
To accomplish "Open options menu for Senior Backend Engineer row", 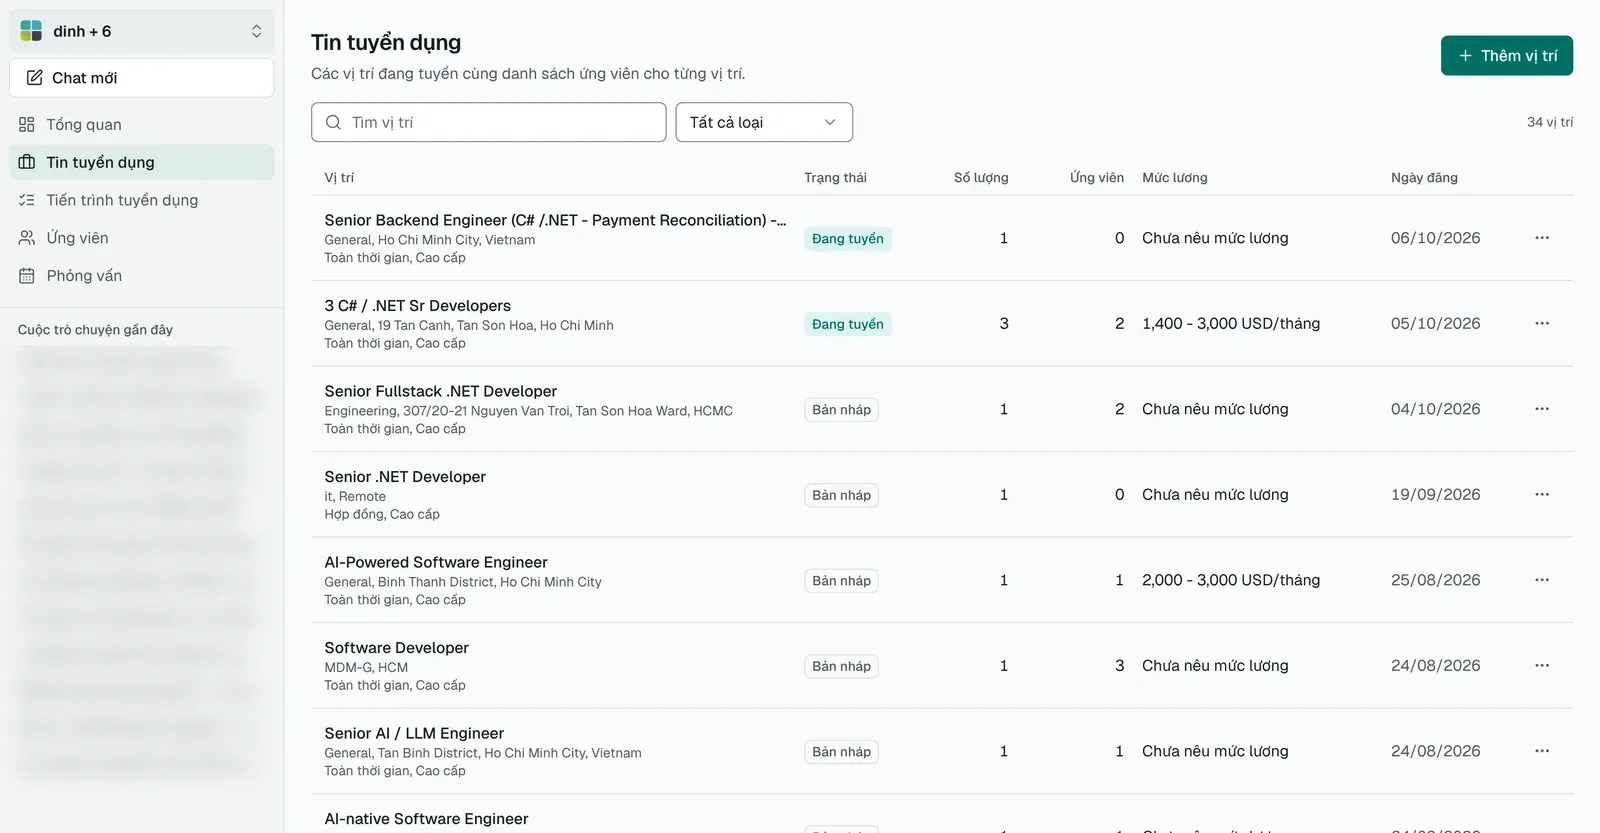I will click(1542, 238).
